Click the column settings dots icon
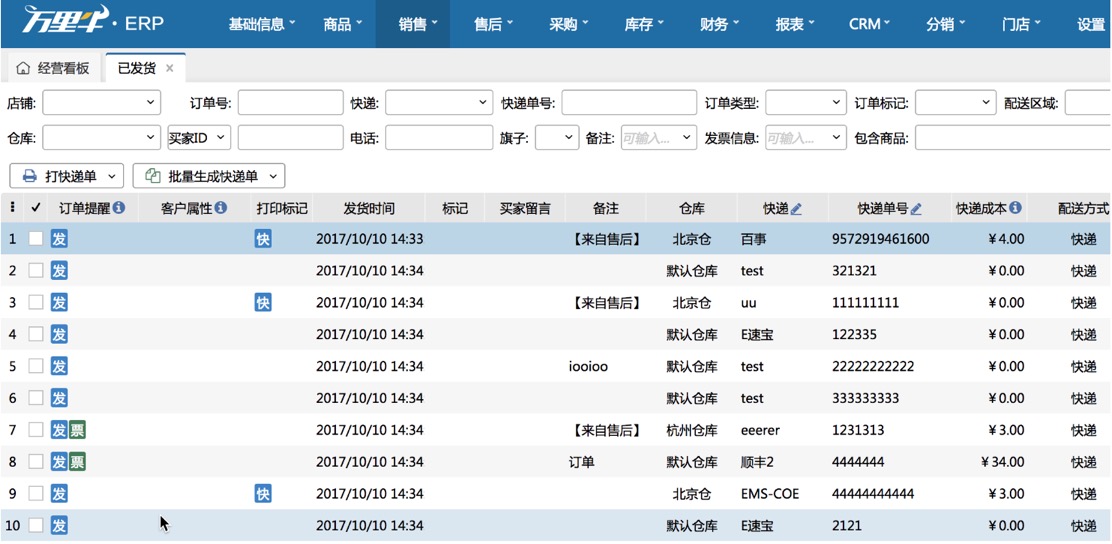 (12, 208)
